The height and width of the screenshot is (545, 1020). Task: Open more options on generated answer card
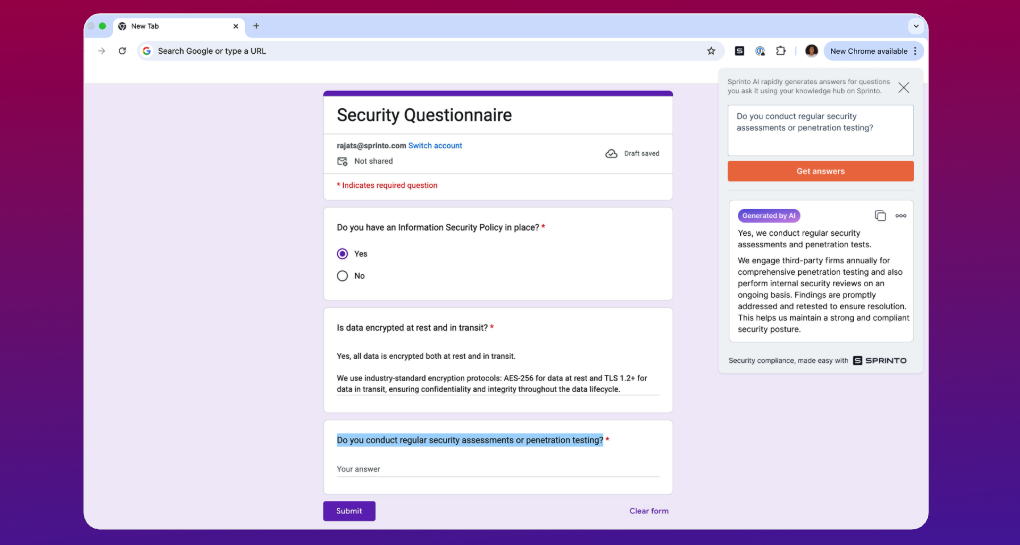901,215
